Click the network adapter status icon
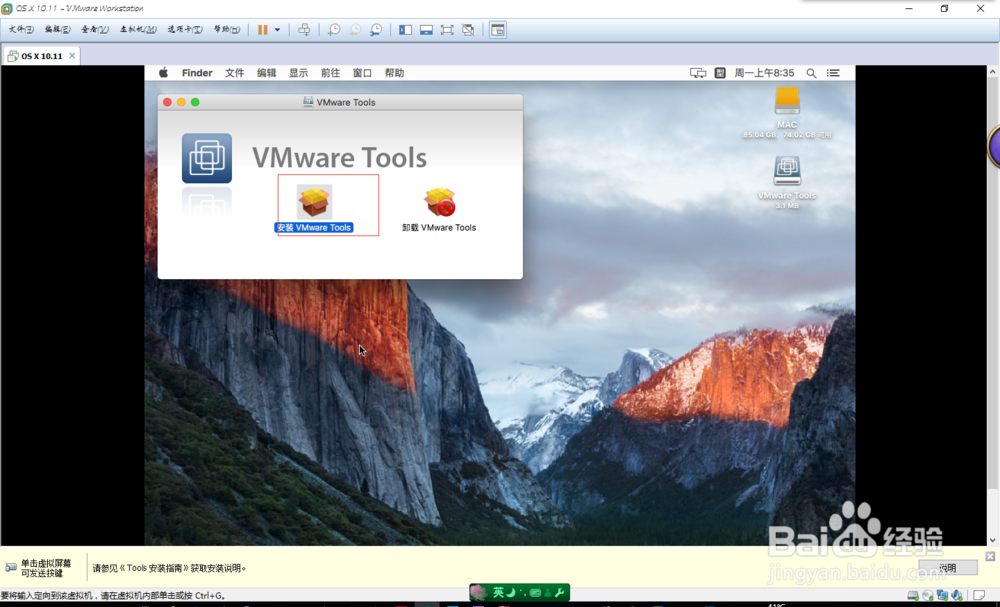The image size is (1000, 607). pyautogui.click(x=943, y=596)
